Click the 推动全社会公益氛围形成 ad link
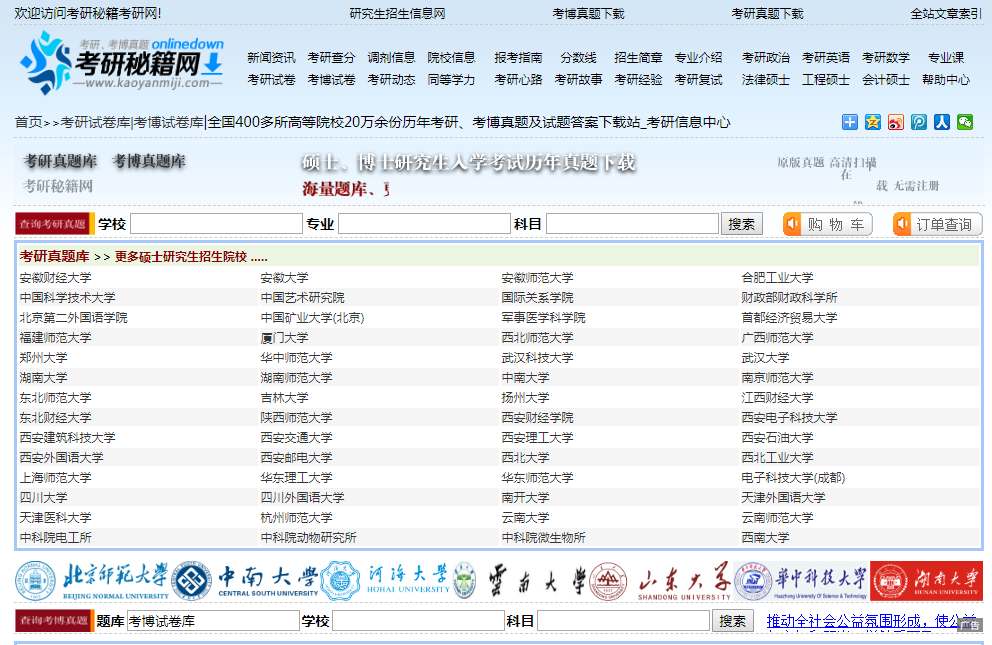This screenshot has height=645, width=992. (x=873, y=622)
